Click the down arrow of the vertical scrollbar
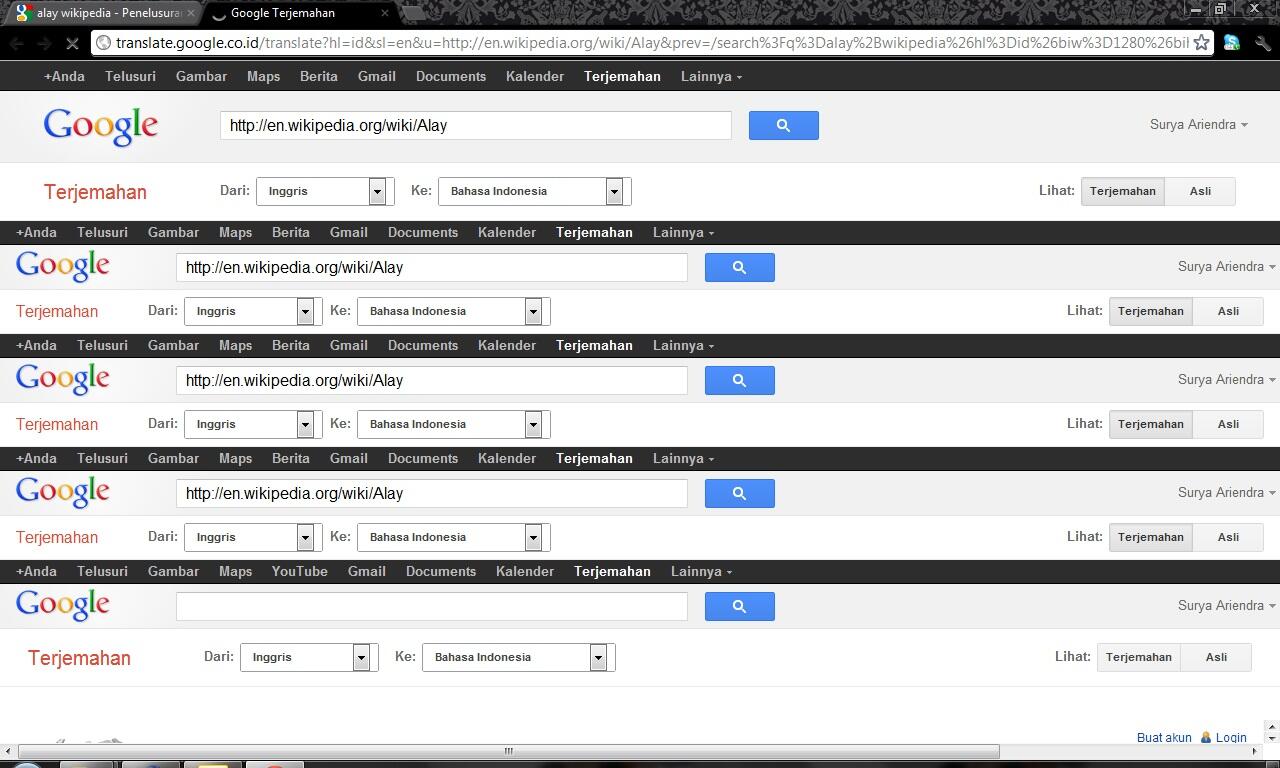Viewport: 1280px width, 768px height. coord(1272,738)
